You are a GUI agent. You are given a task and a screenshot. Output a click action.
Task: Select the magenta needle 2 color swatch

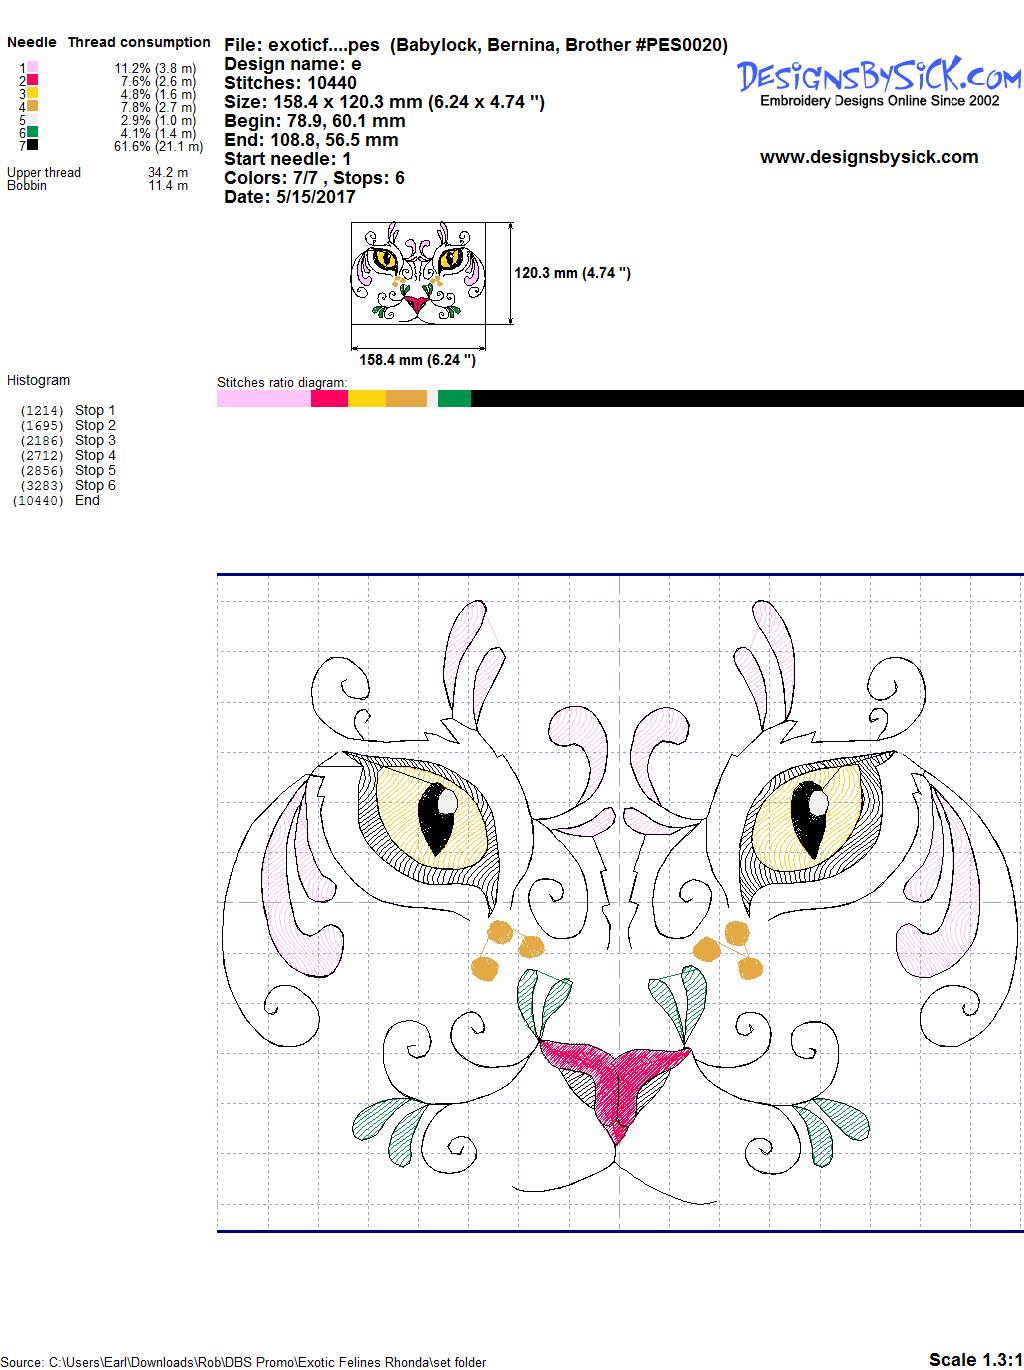pyautogui.click(x=33, y=80)
